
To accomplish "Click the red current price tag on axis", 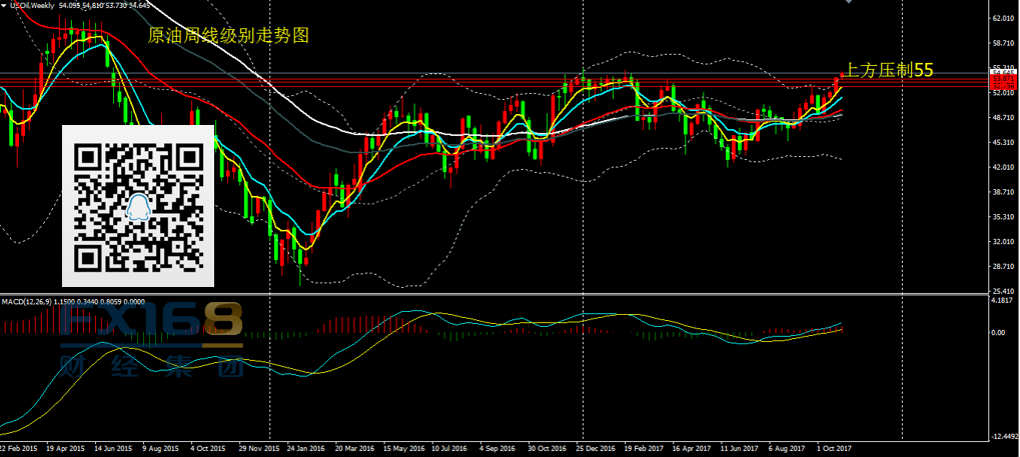I will [1001, 76].
